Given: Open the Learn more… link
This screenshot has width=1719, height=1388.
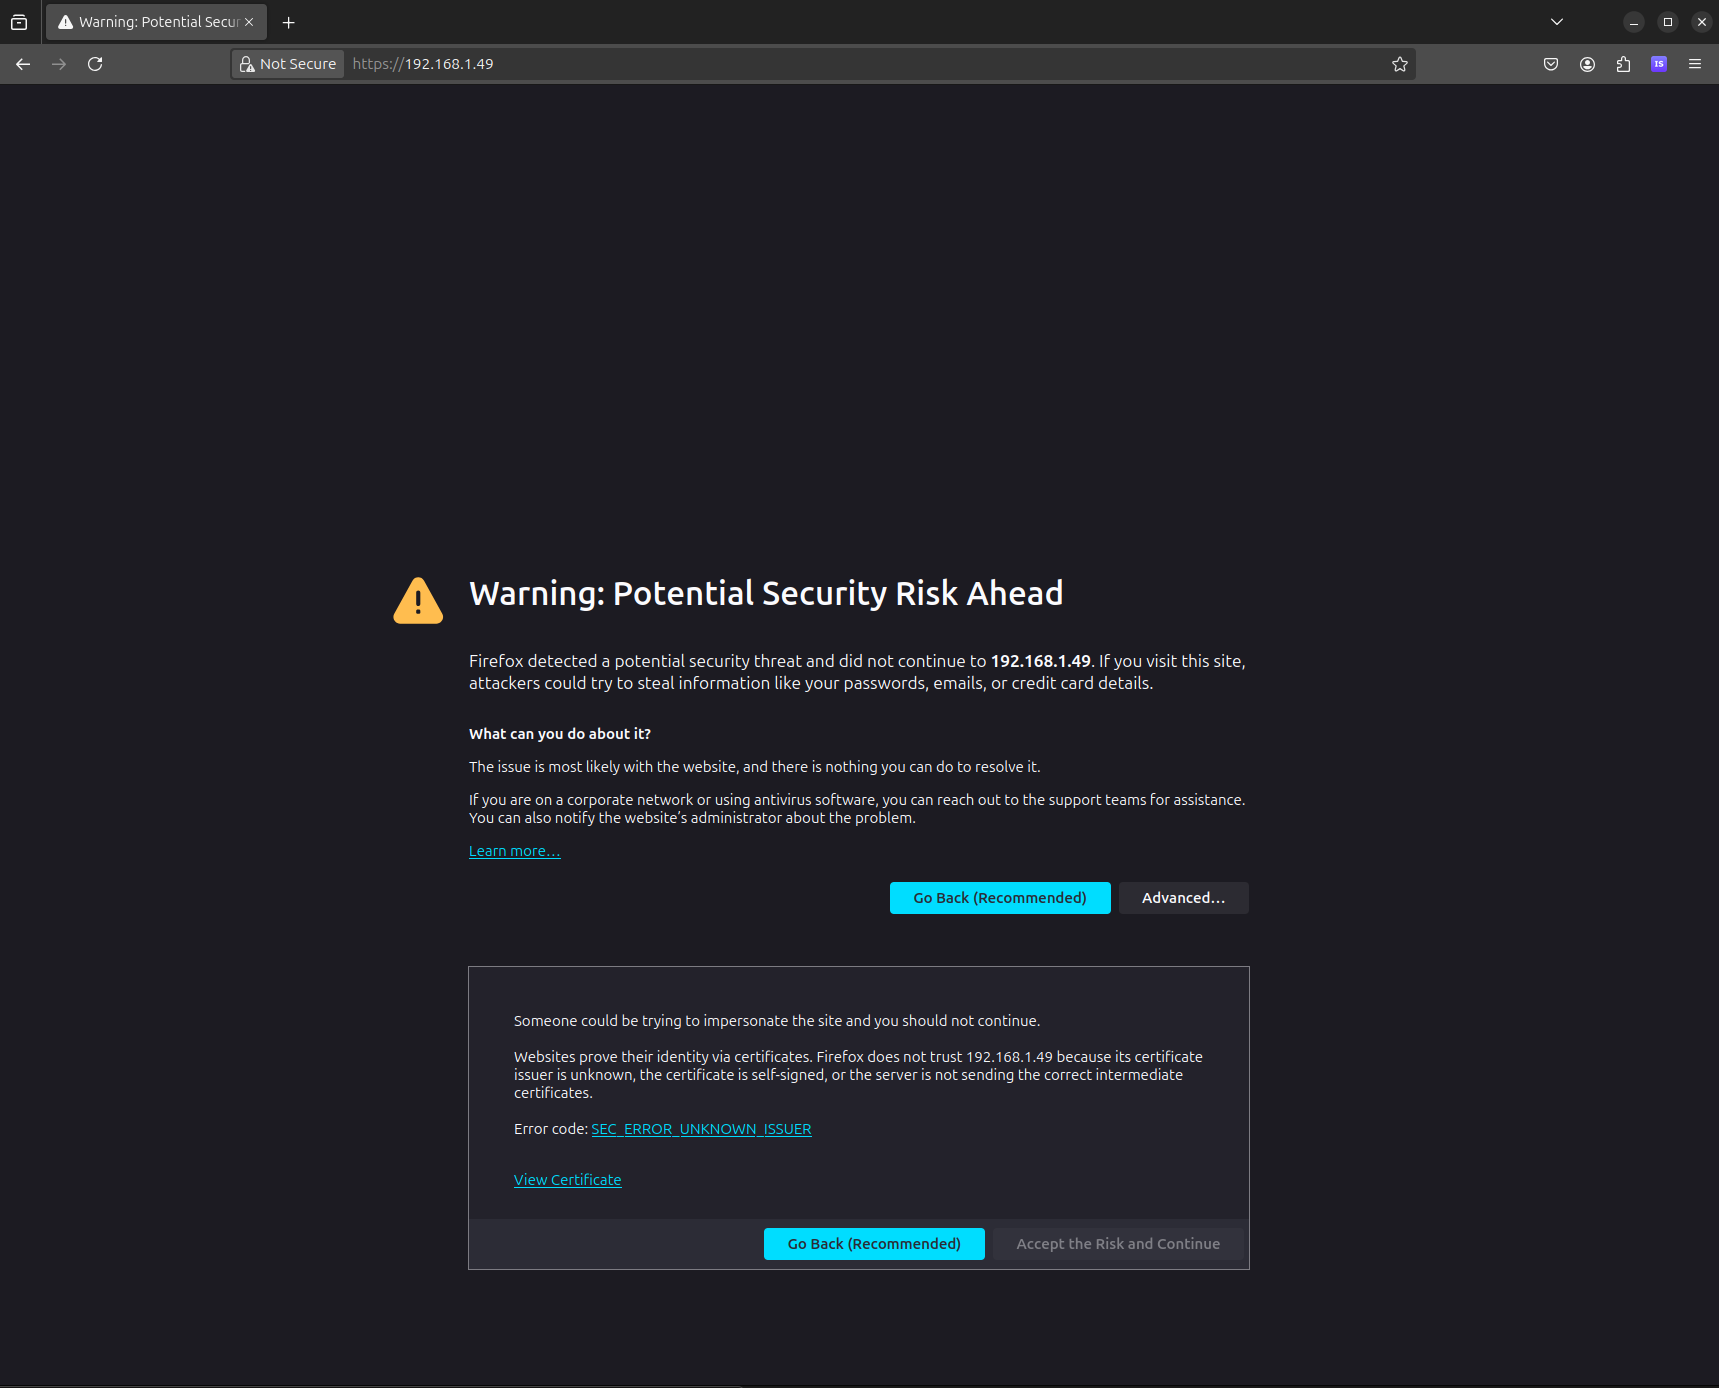Looking at the screenshot, I should tap(514, 851).
